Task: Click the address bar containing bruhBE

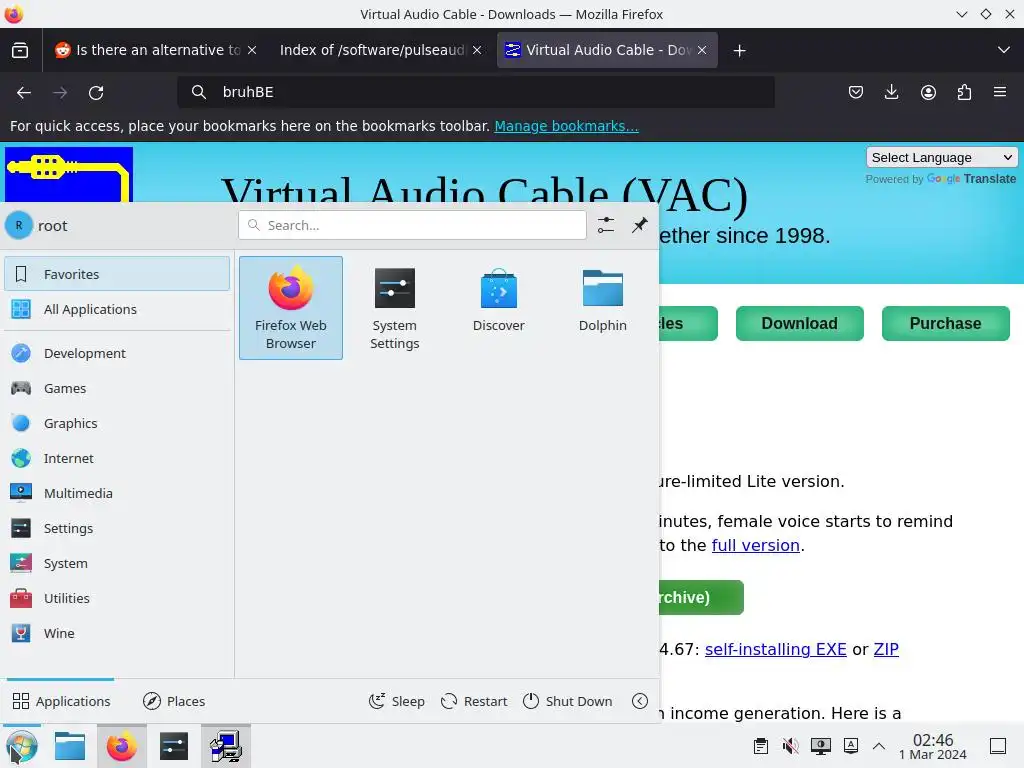Action: 476,92
